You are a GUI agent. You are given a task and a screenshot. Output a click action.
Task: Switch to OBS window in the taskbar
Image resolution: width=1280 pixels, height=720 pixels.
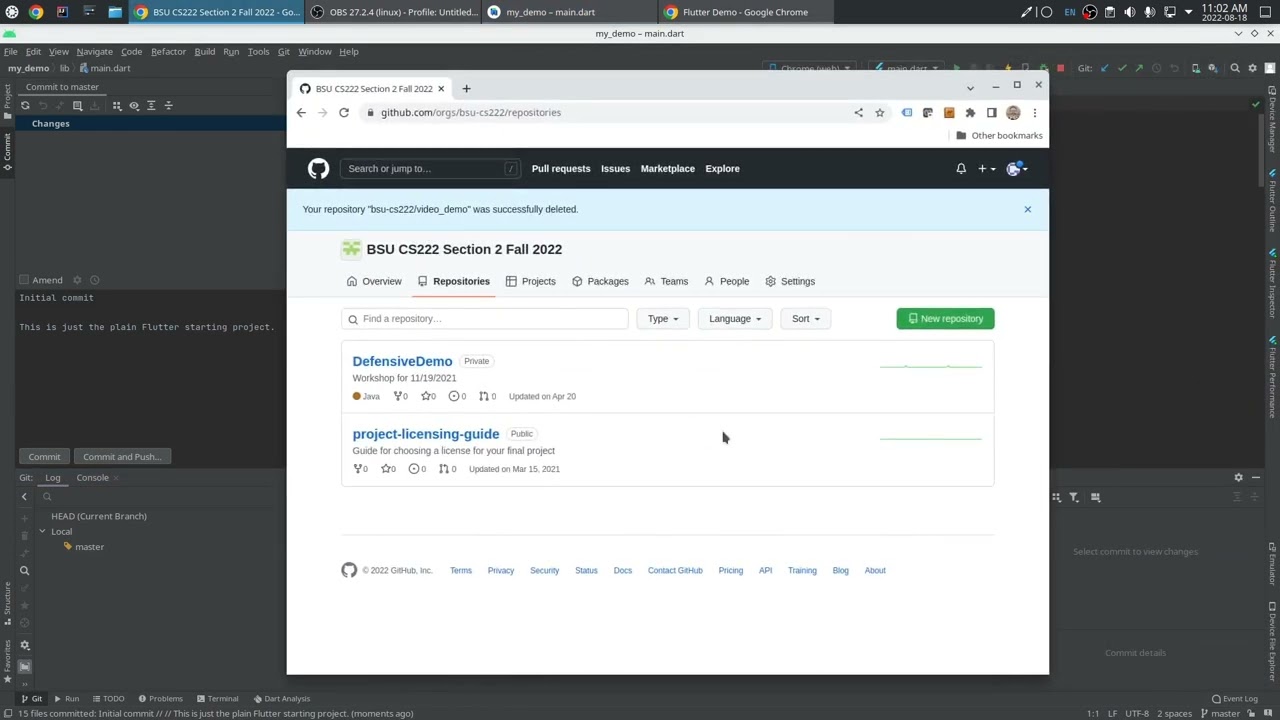(393, 12)
